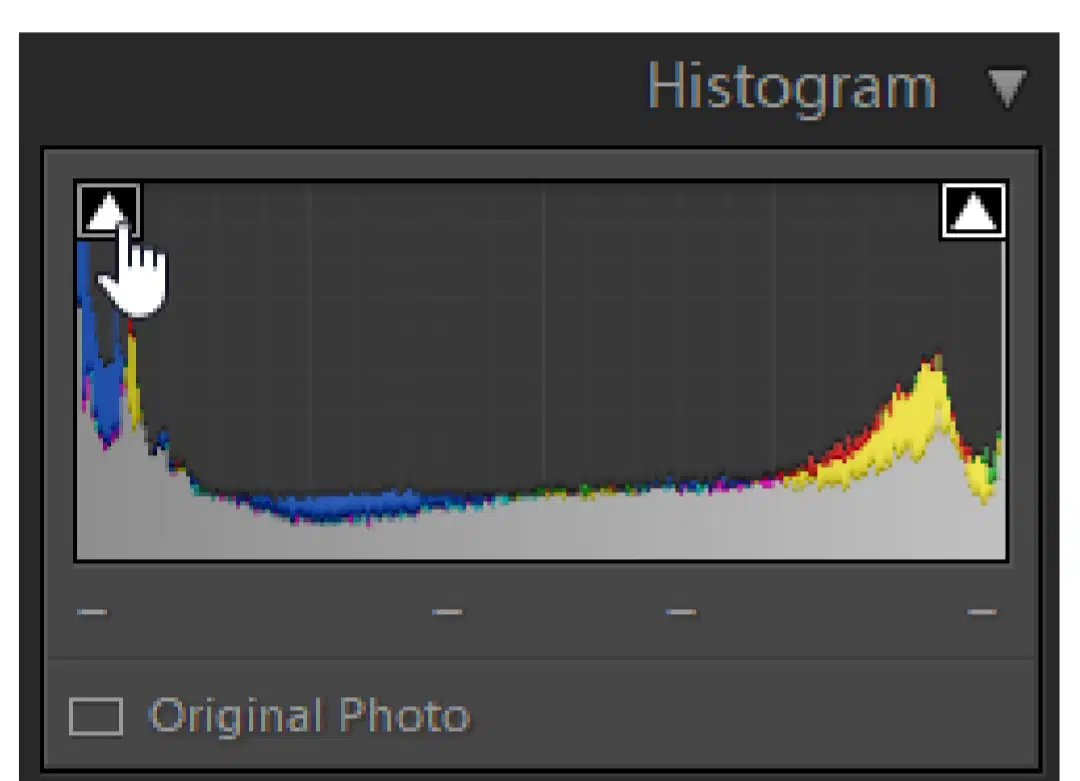
Task: Click the Histogram panel title
Action: pos(792,87)
